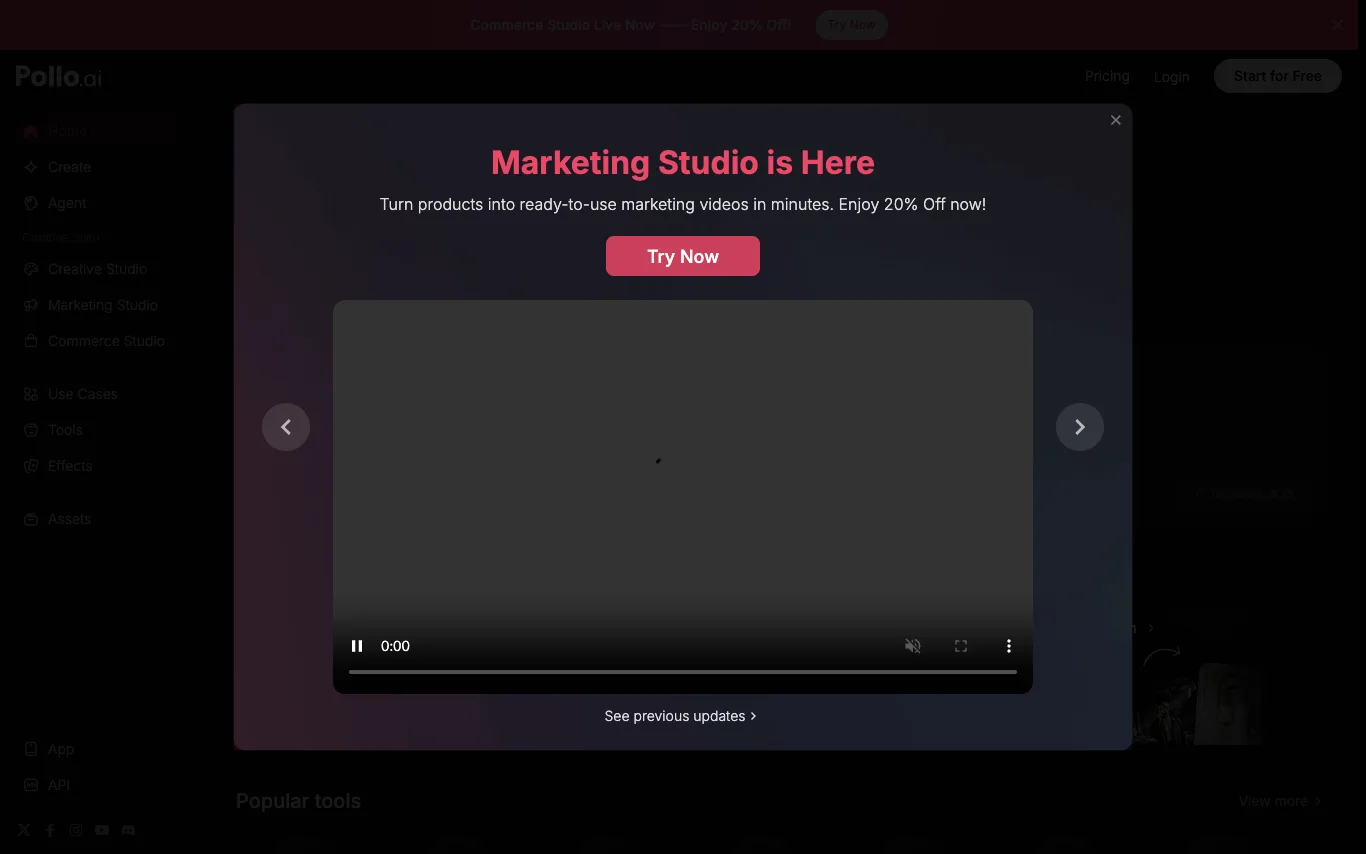The width and height of the screenshot is (1366, 854).
Task: Close the Marketing Studio popup dialog
Action: pyautogui.click(x=1116, y=120)
